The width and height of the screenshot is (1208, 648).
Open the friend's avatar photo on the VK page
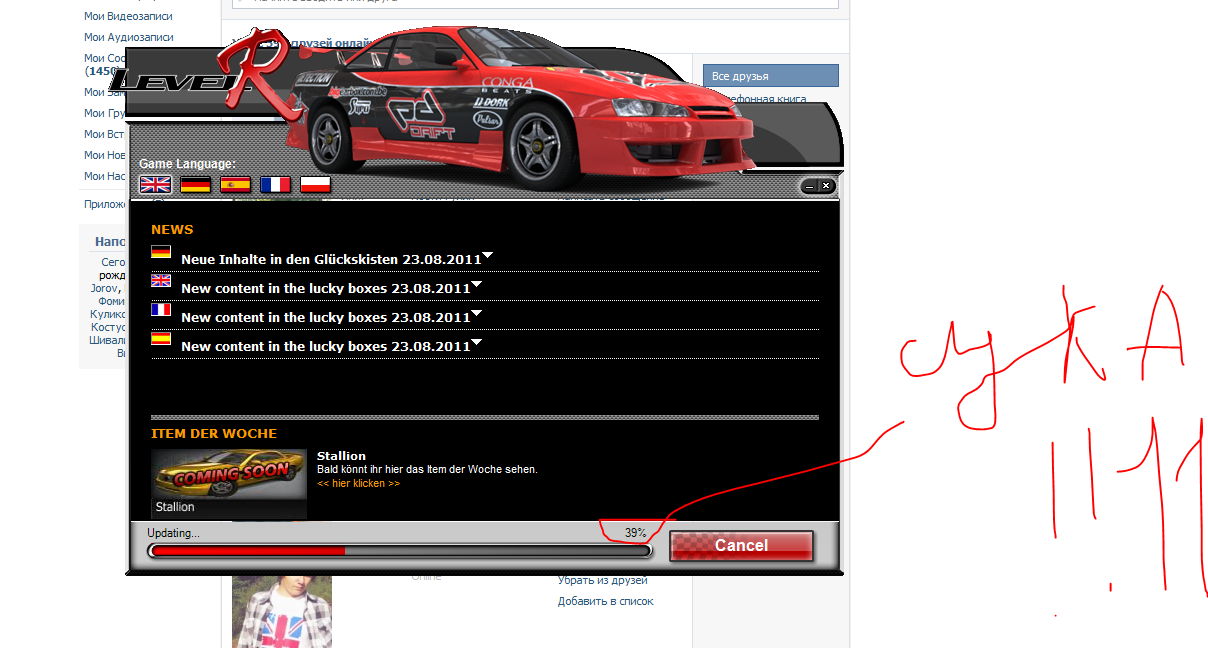[282, 612]
